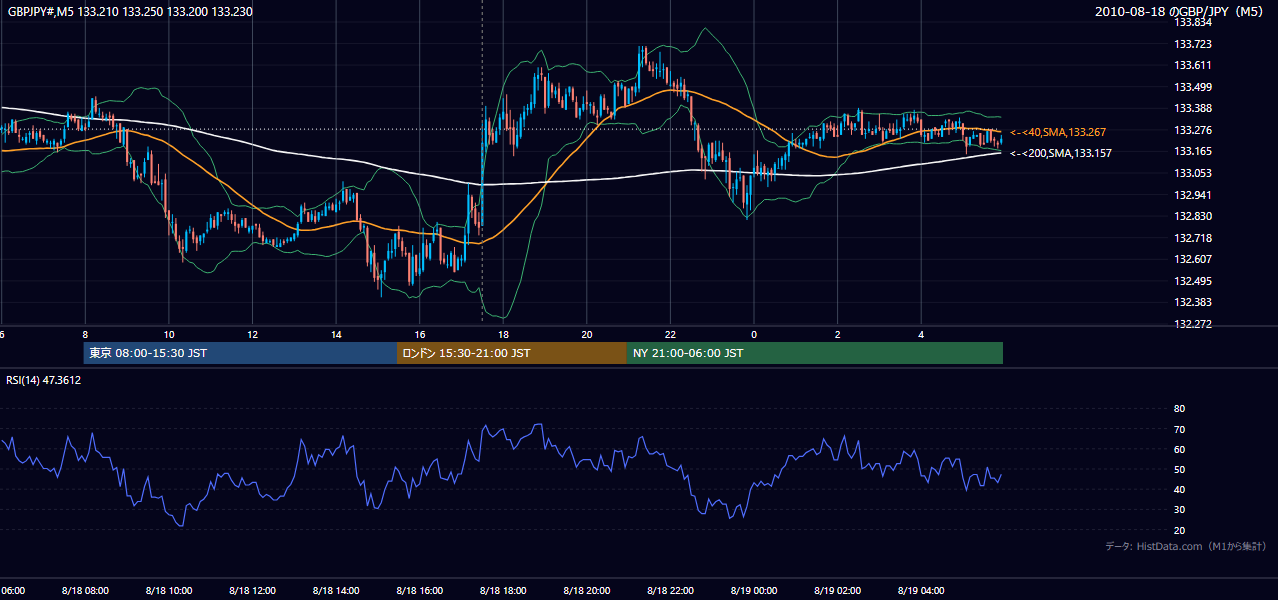Click price axis label 133.499
Screen dimensions: 1278x600
[1193, 87]
